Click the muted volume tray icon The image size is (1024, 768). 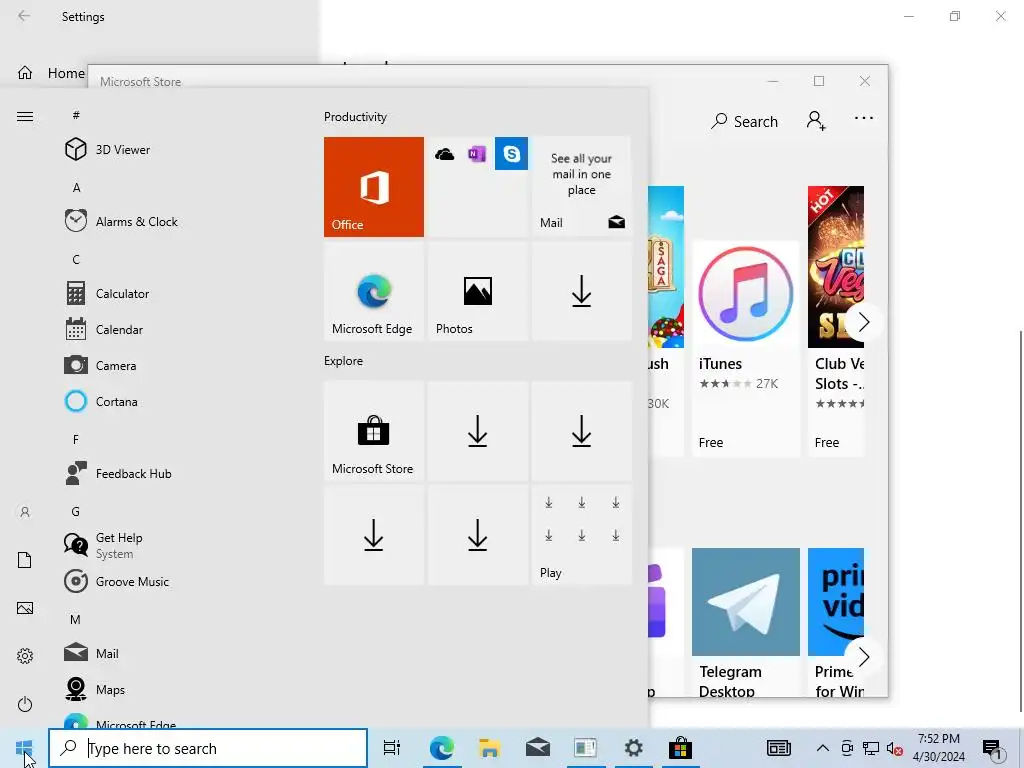pyautogui.click(x=895, y=749)
